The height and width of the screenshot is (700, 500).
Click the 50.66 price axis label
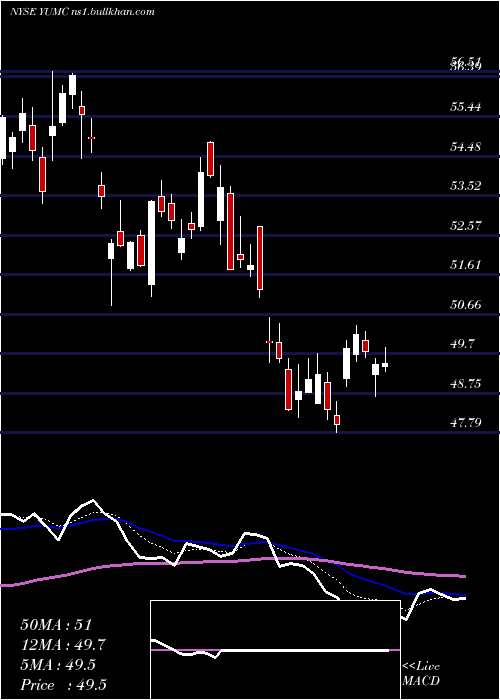tap(466, 305)
